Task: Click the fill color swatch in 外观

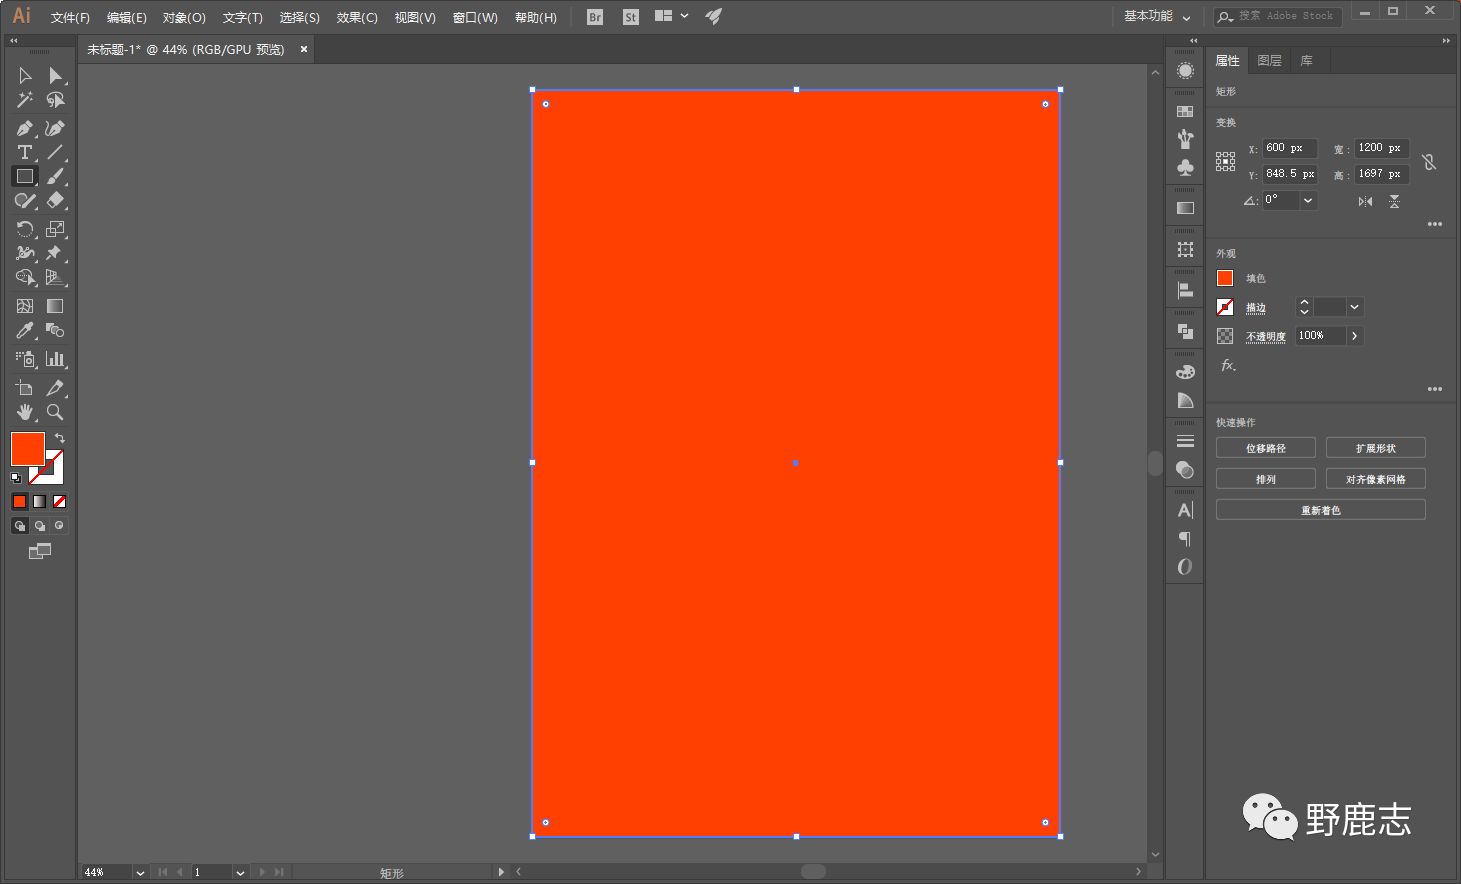Action: [1225, 278]
